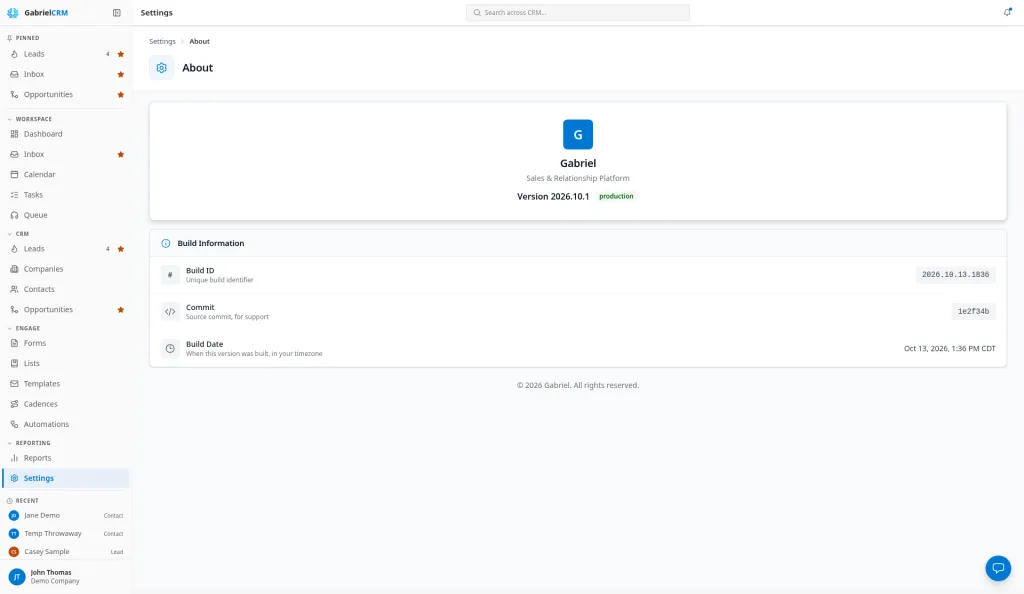Open Reports in the sidebar

(65, 458)
